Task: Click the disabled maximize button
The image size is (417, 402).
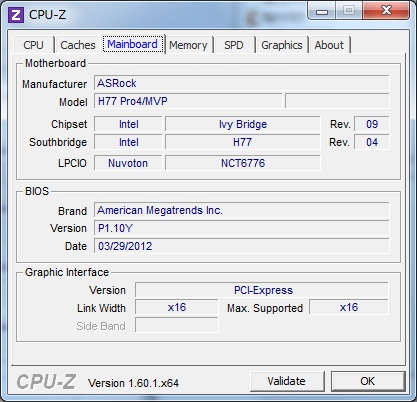Action: click(x=349, y=11)
